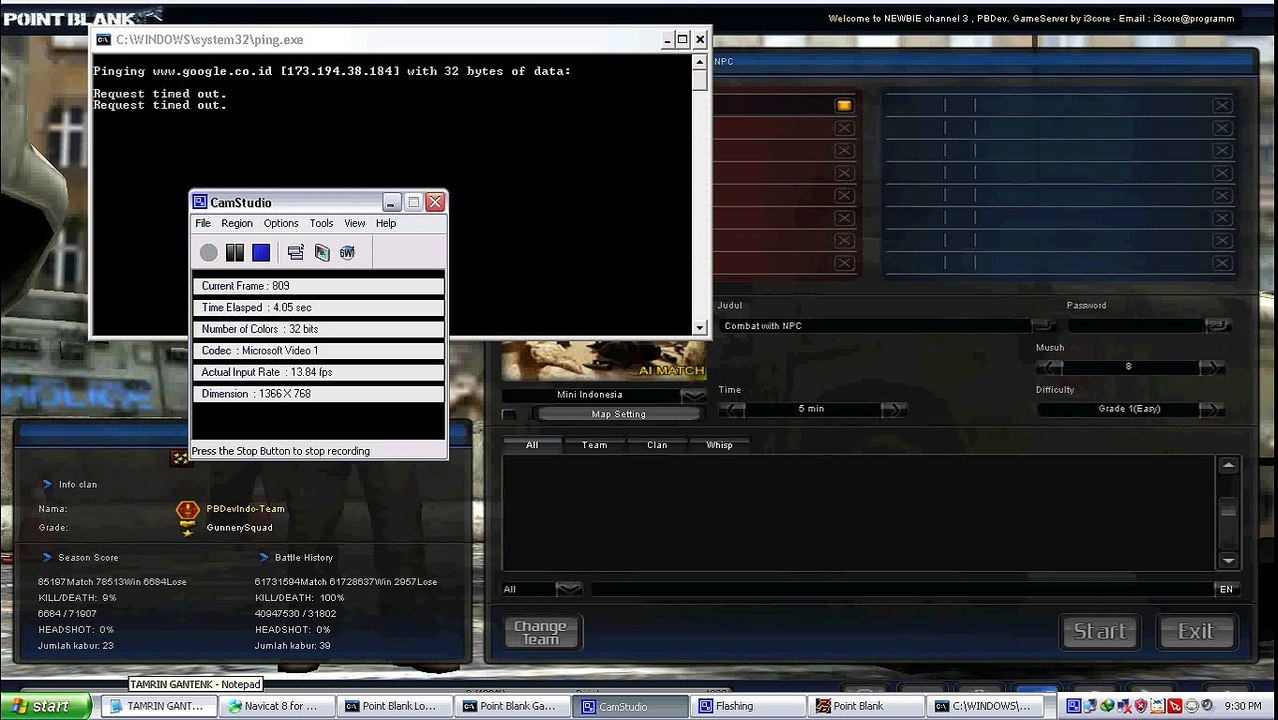1278x720 pixels.
Task: Increase Musuh enemy count with right arrow
Action: [1211, 367]
